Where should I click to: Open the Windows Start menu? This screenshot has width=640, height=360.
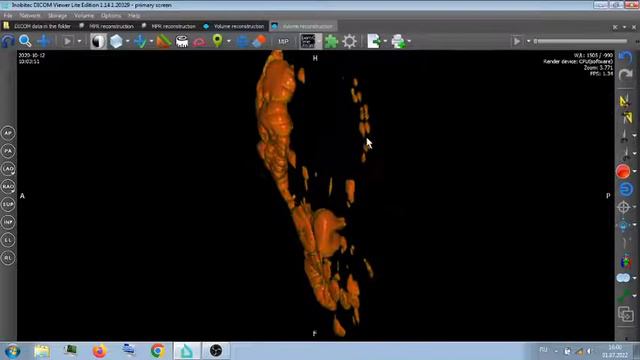(x=13, y=351)
